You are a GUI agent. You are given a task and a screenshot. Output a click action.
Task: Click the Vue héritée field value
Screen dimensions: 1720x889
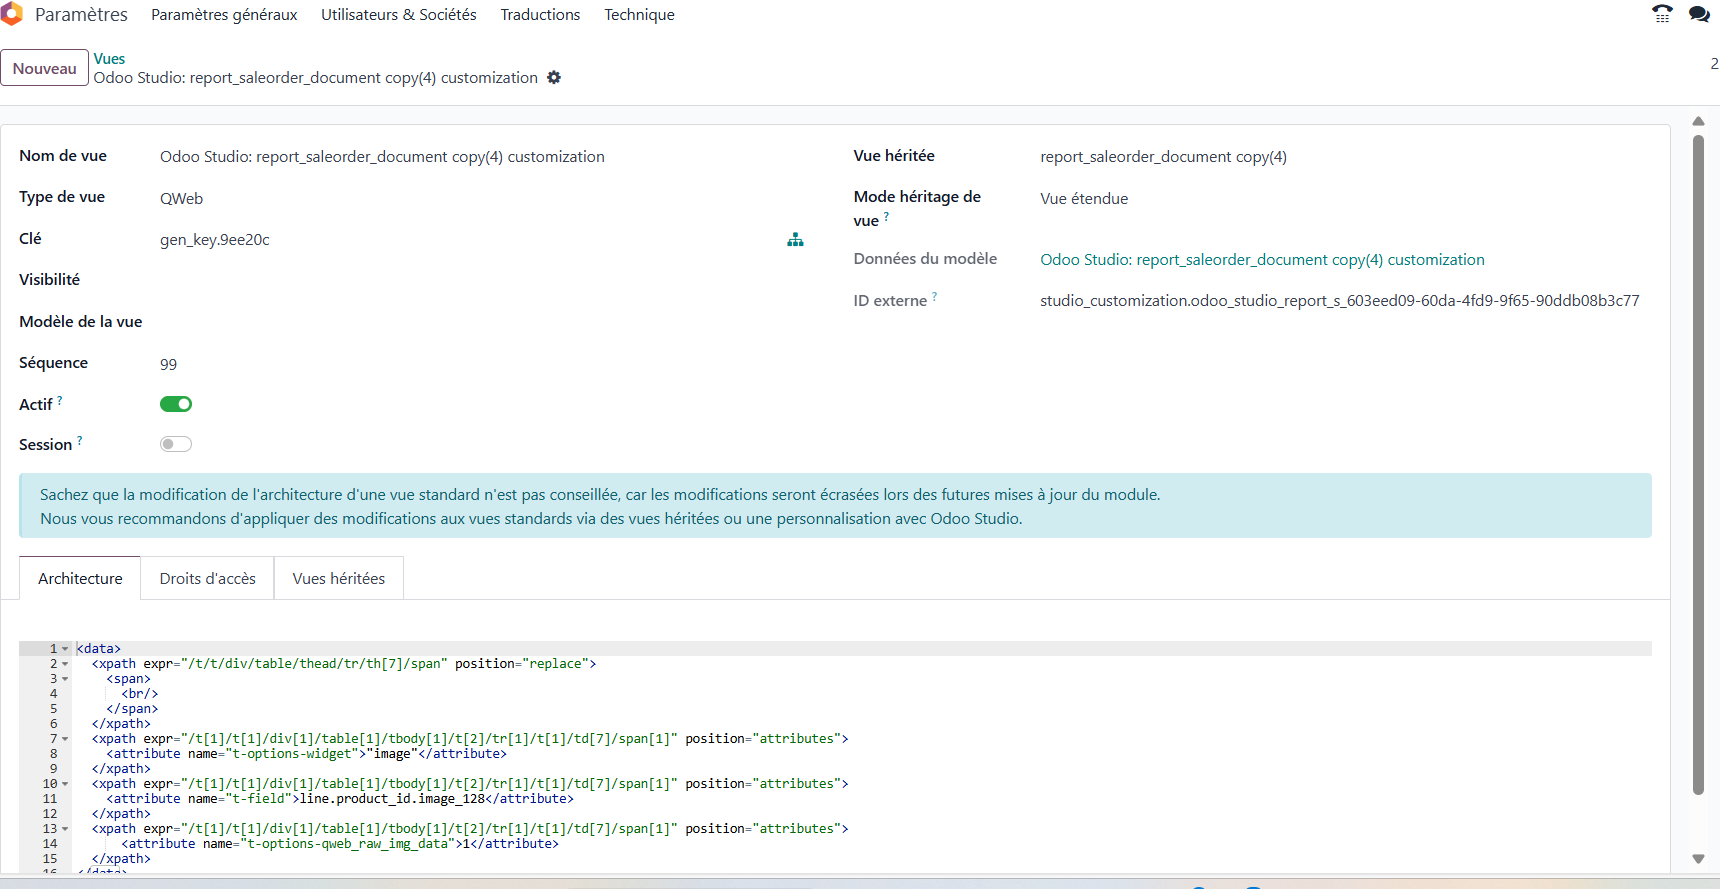tap(1163, 157)
